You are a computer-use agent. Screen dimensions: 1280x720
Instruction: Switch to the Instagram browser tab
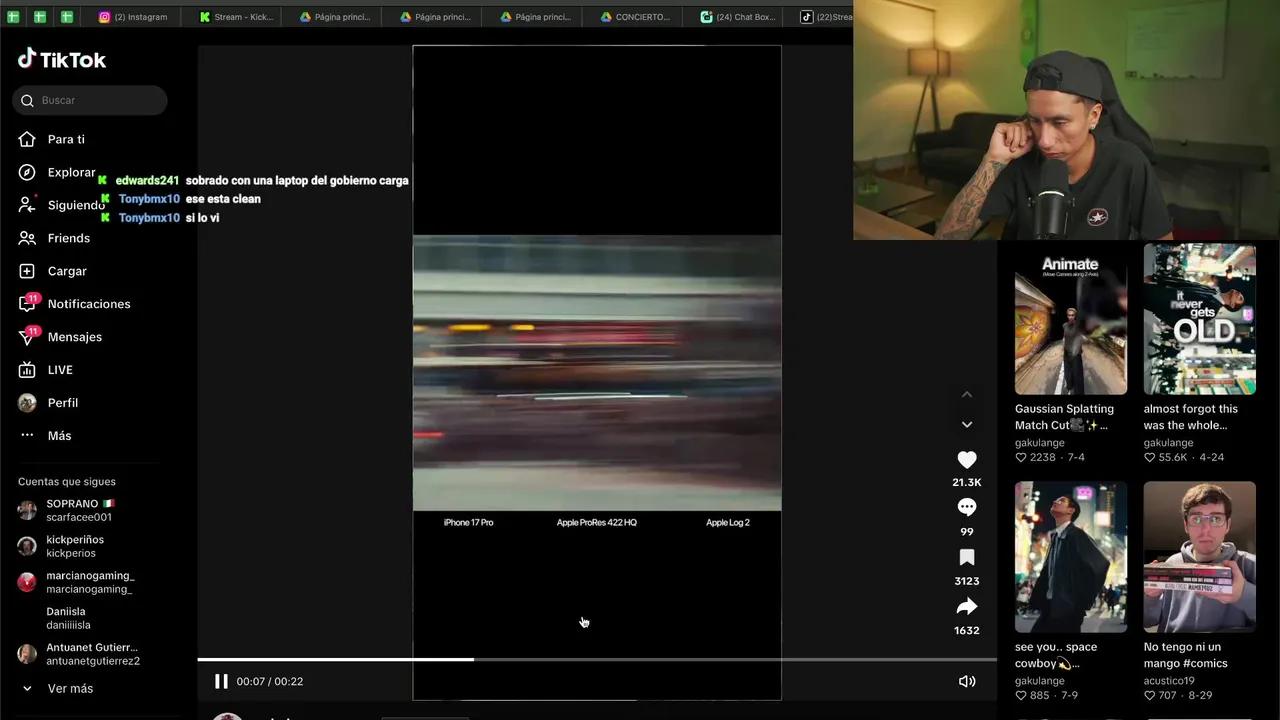tap(133, 17)
